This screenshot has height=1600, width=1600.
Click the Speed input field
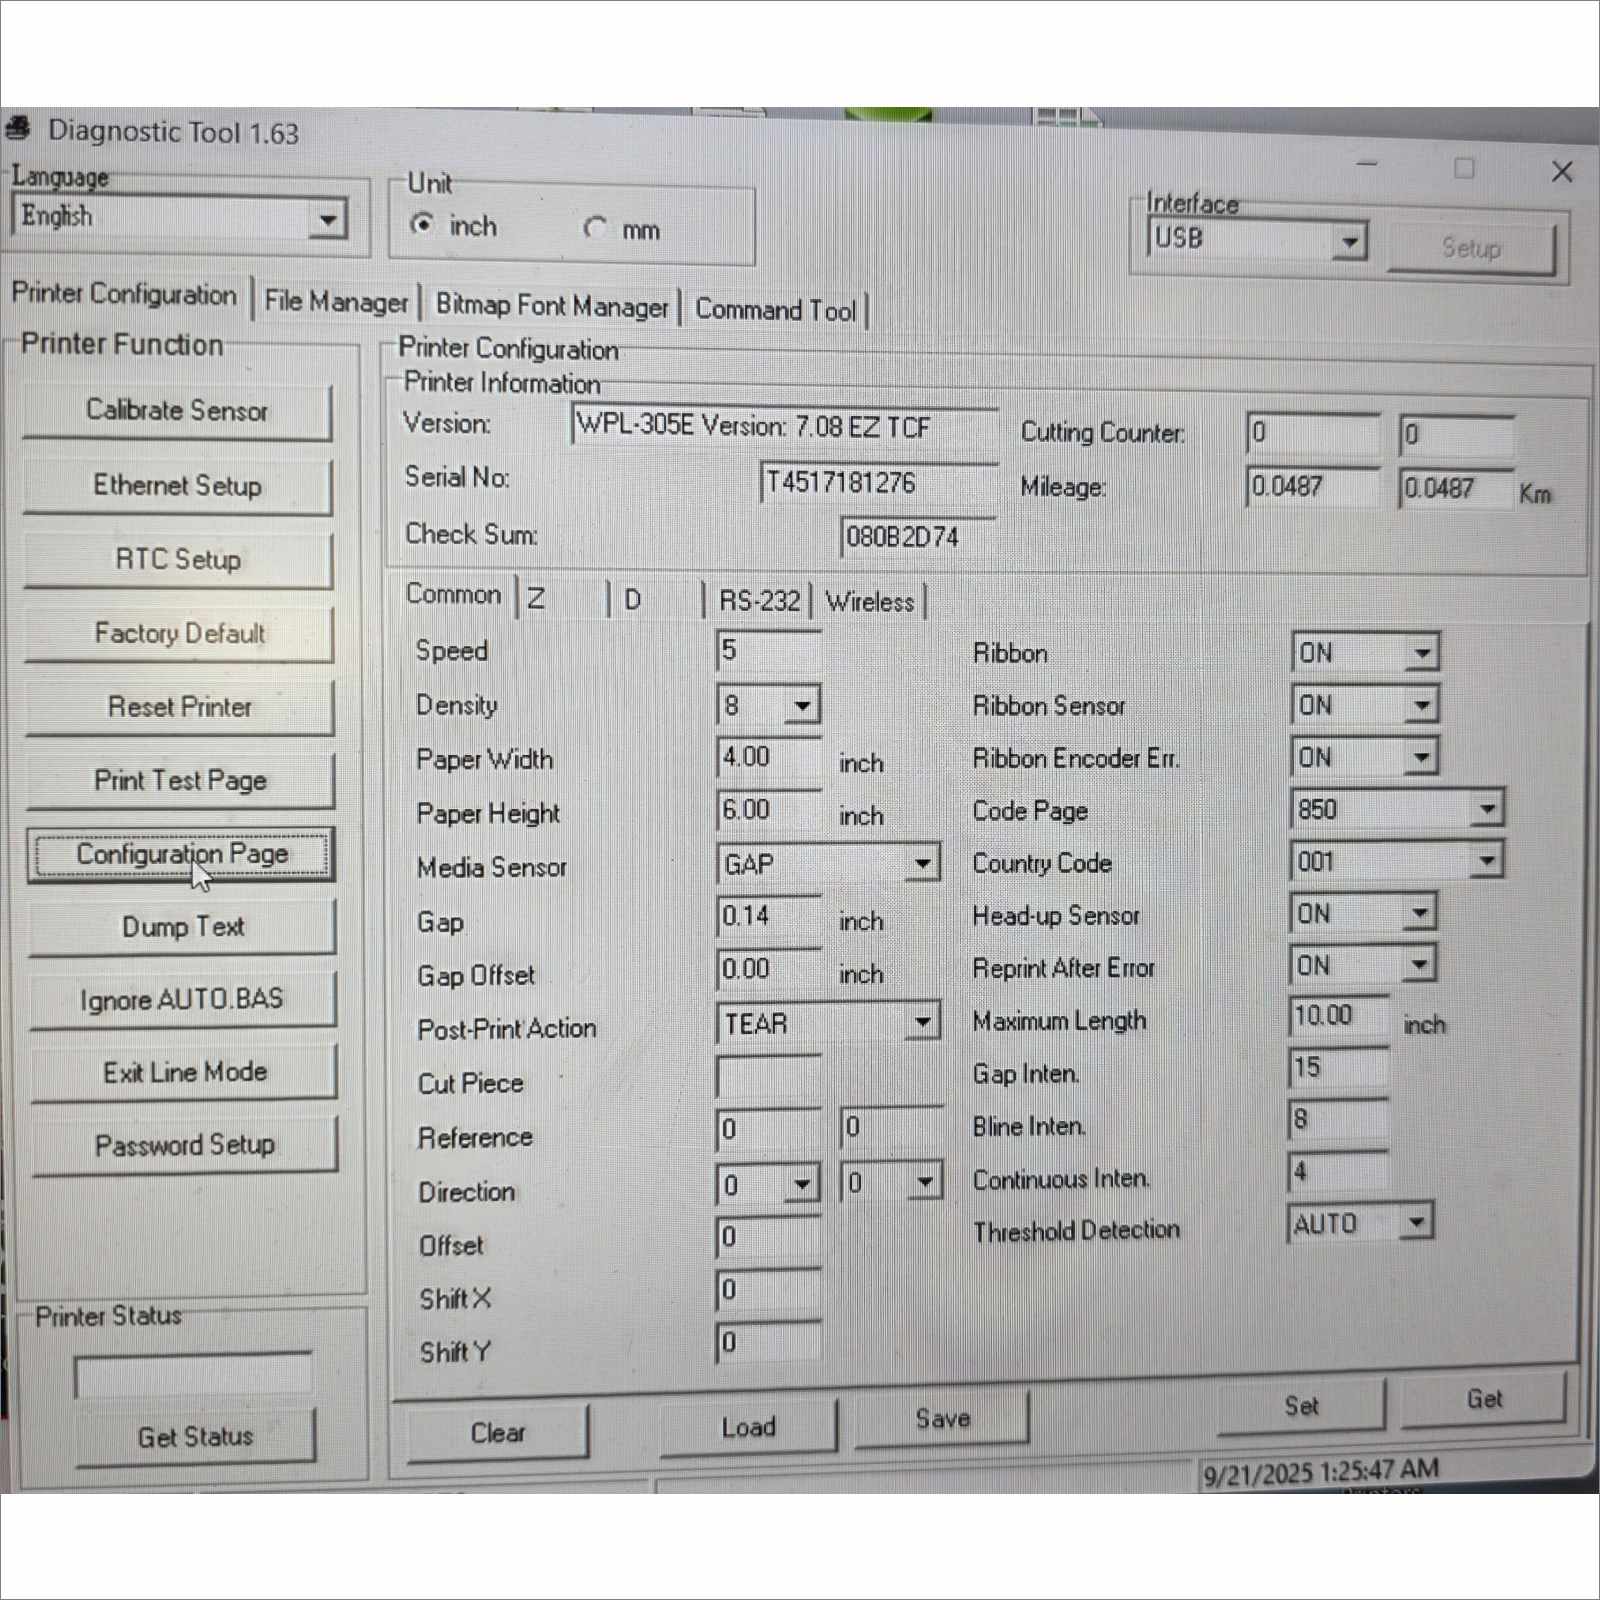(x=768, y=651)
